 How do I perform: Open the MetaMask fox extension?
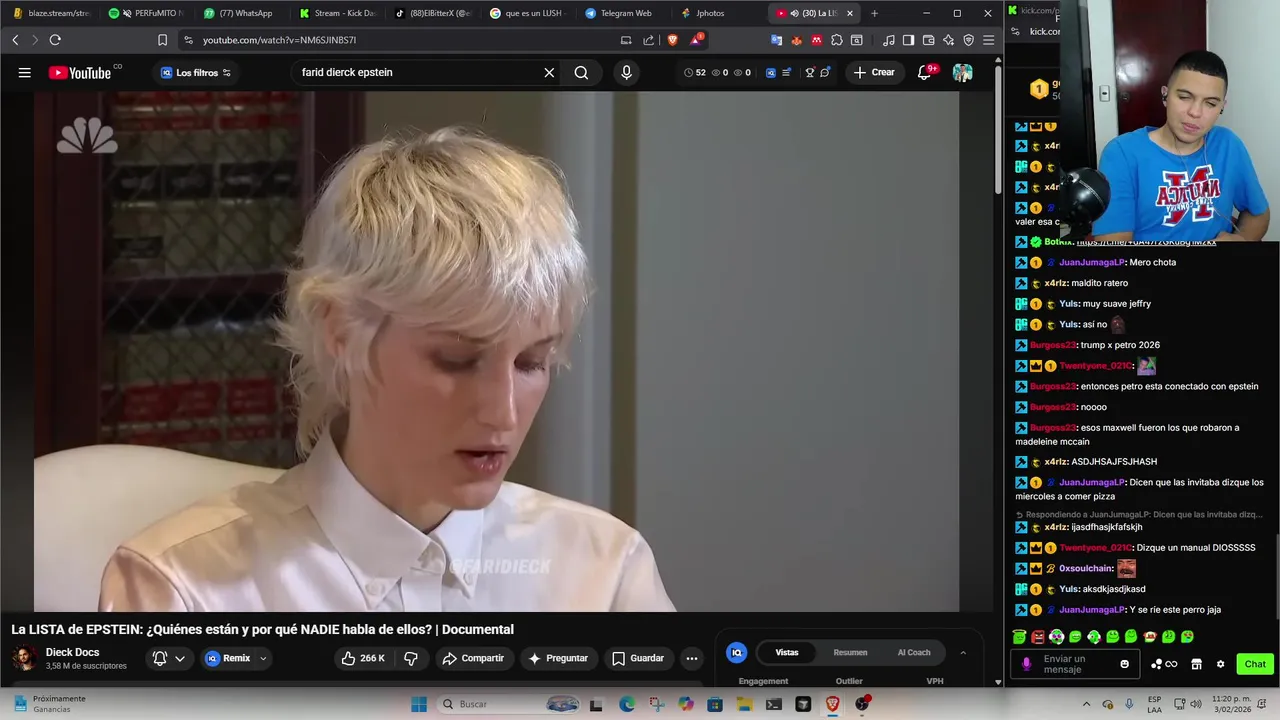796,40
